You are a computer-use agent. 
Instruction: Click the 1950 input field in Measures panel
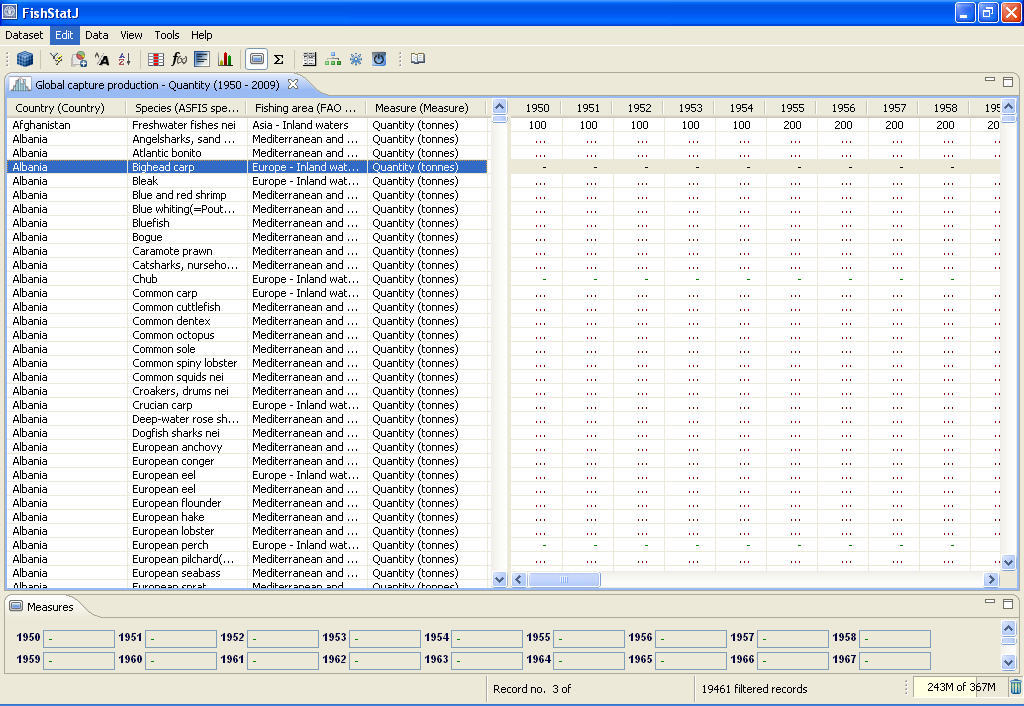click(x=79, y=638)
